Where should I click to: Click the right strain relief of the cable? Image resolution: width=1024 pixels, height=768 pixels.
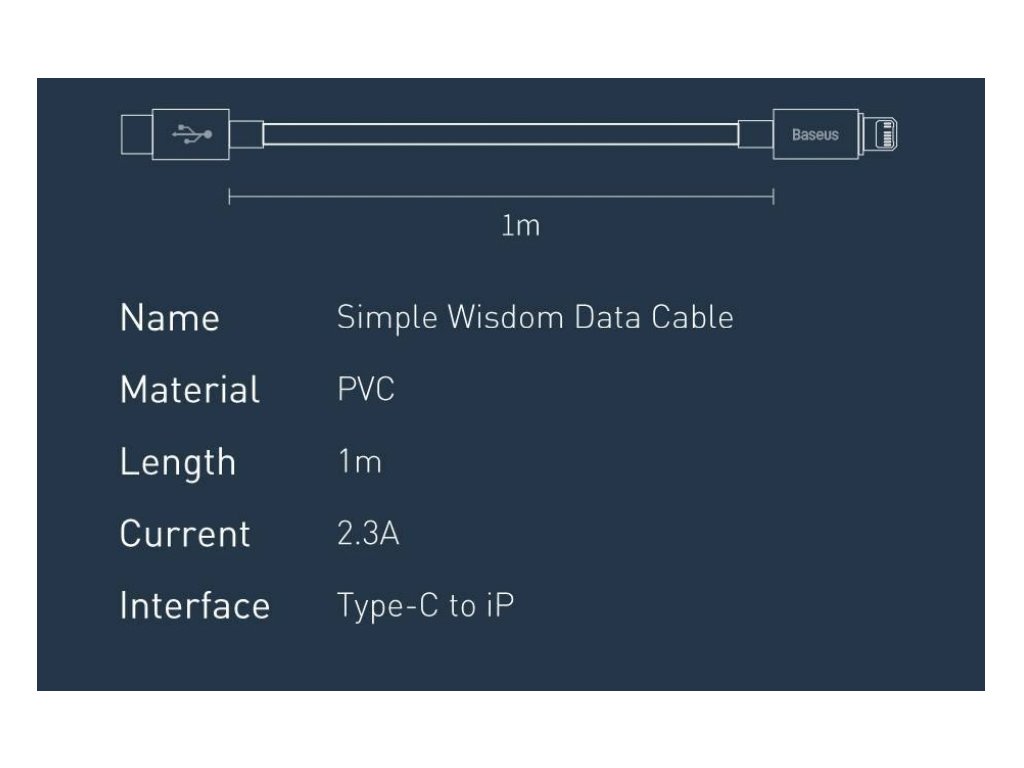pos(756,134)
